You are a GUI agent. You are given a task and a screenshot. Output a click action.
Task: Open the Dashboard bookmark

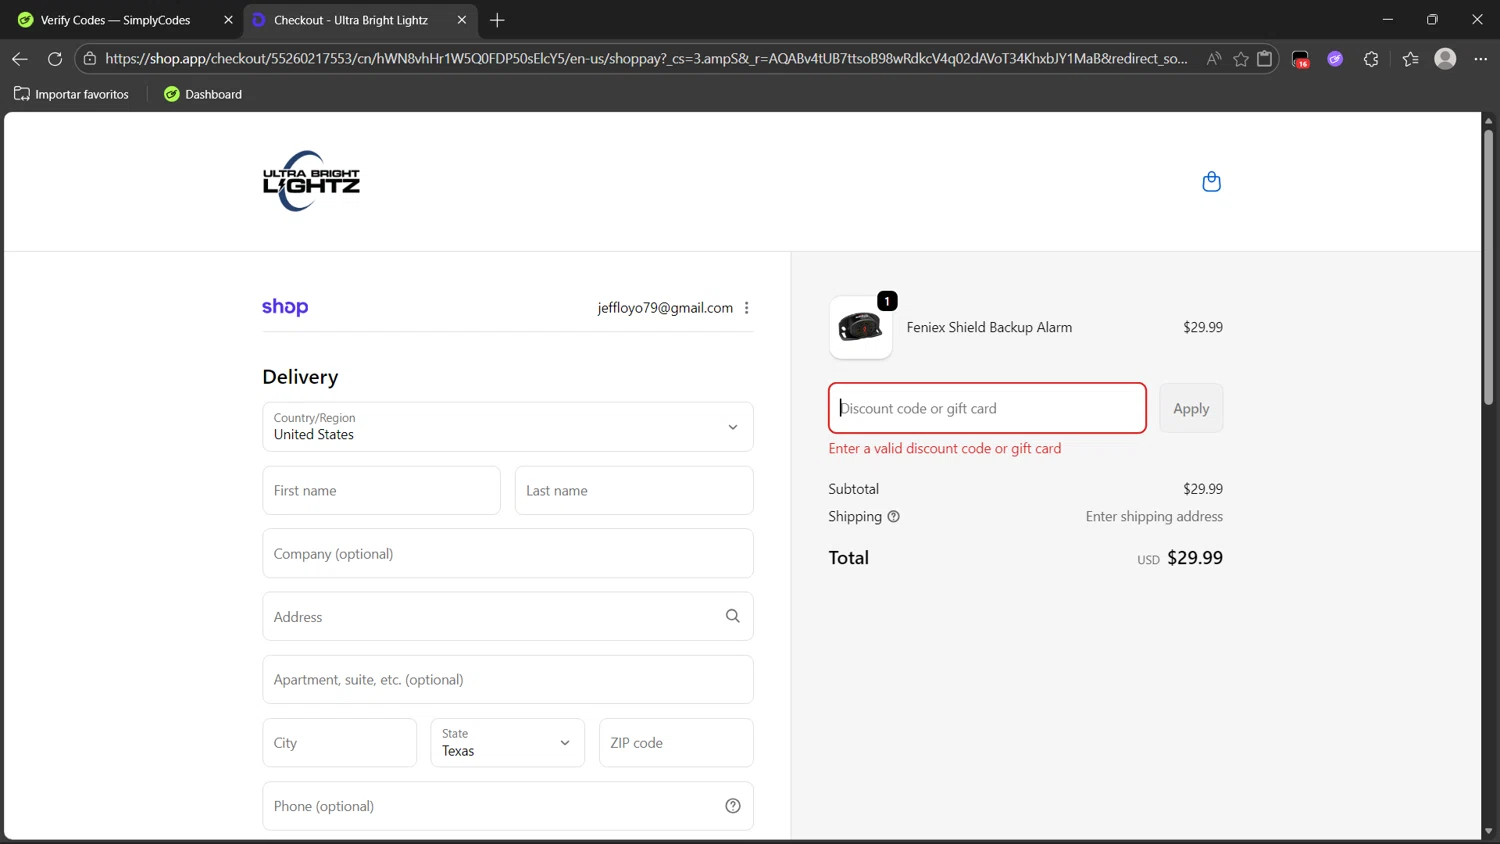click(203, 94)
